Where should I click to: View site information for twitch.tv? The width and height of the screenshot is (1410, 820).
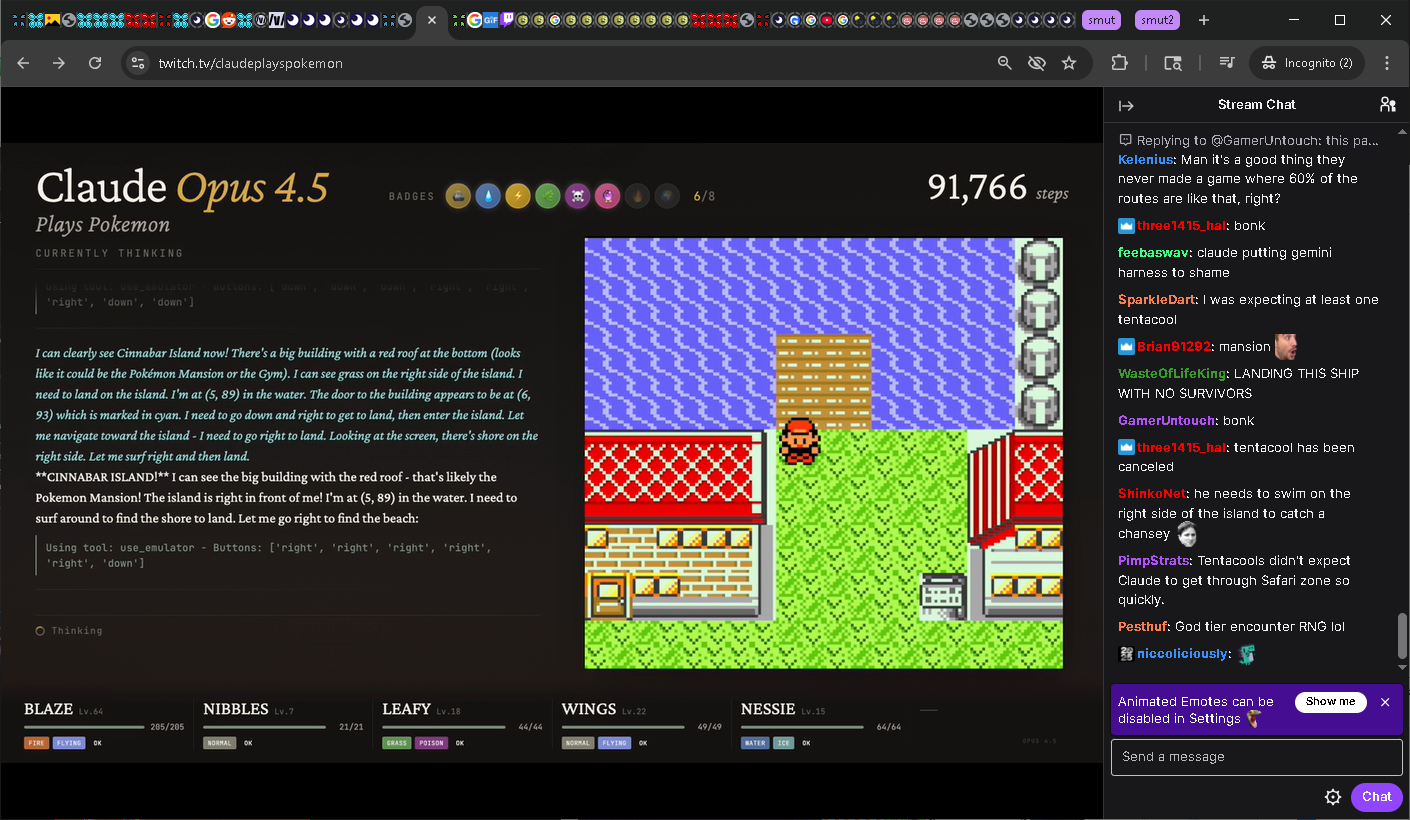[x=138, y=63]
